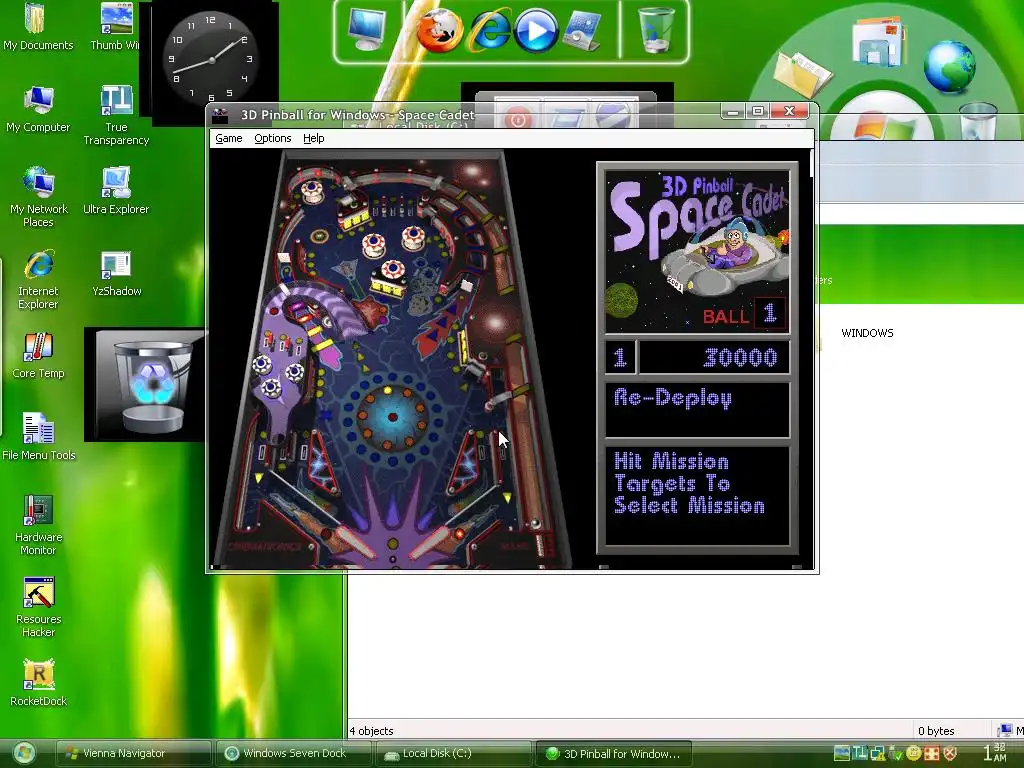Viewport: 1024px width, 768px height.
Task: Open True Transparency desktop shortcut
Action: pos(116,116)
